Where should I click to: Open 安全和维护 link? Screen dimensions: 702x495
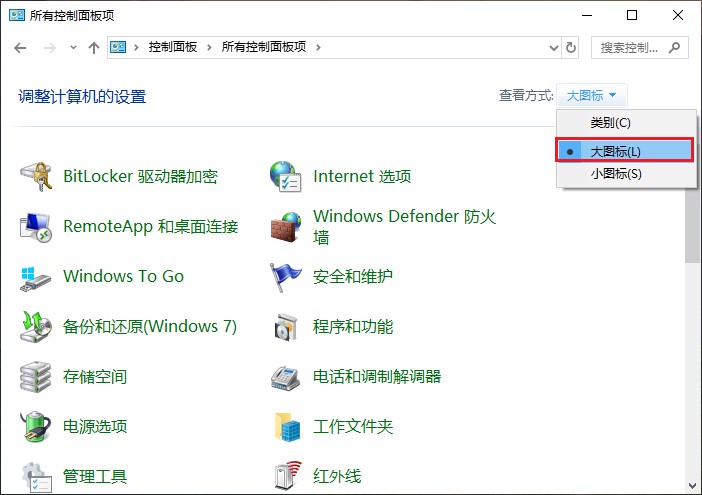click(352, 277)
